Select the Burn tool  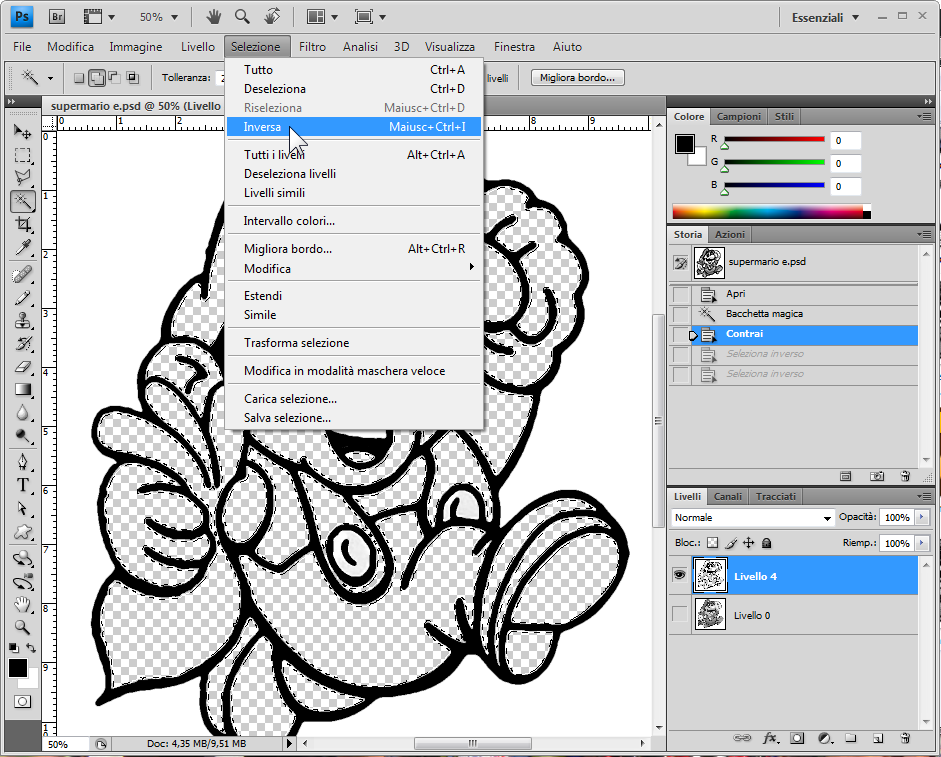(23, 436)
